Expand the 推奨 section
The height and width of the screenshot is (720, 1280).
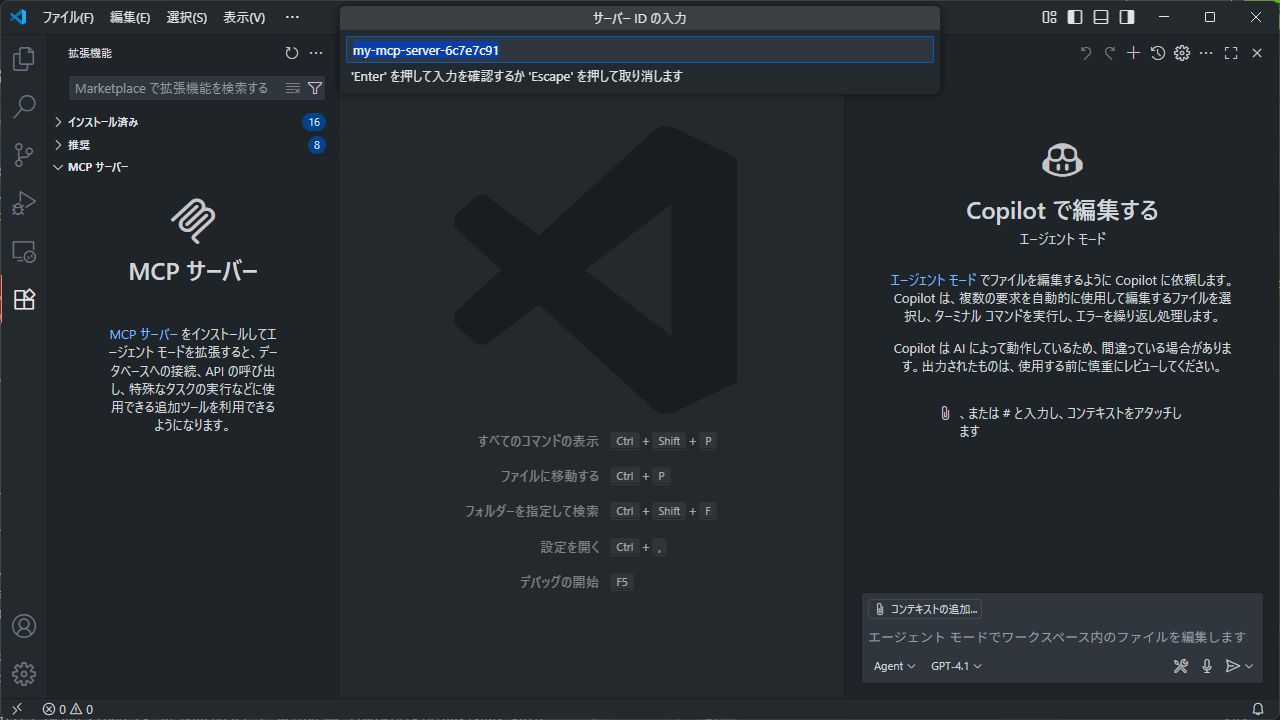coord(193,145)
